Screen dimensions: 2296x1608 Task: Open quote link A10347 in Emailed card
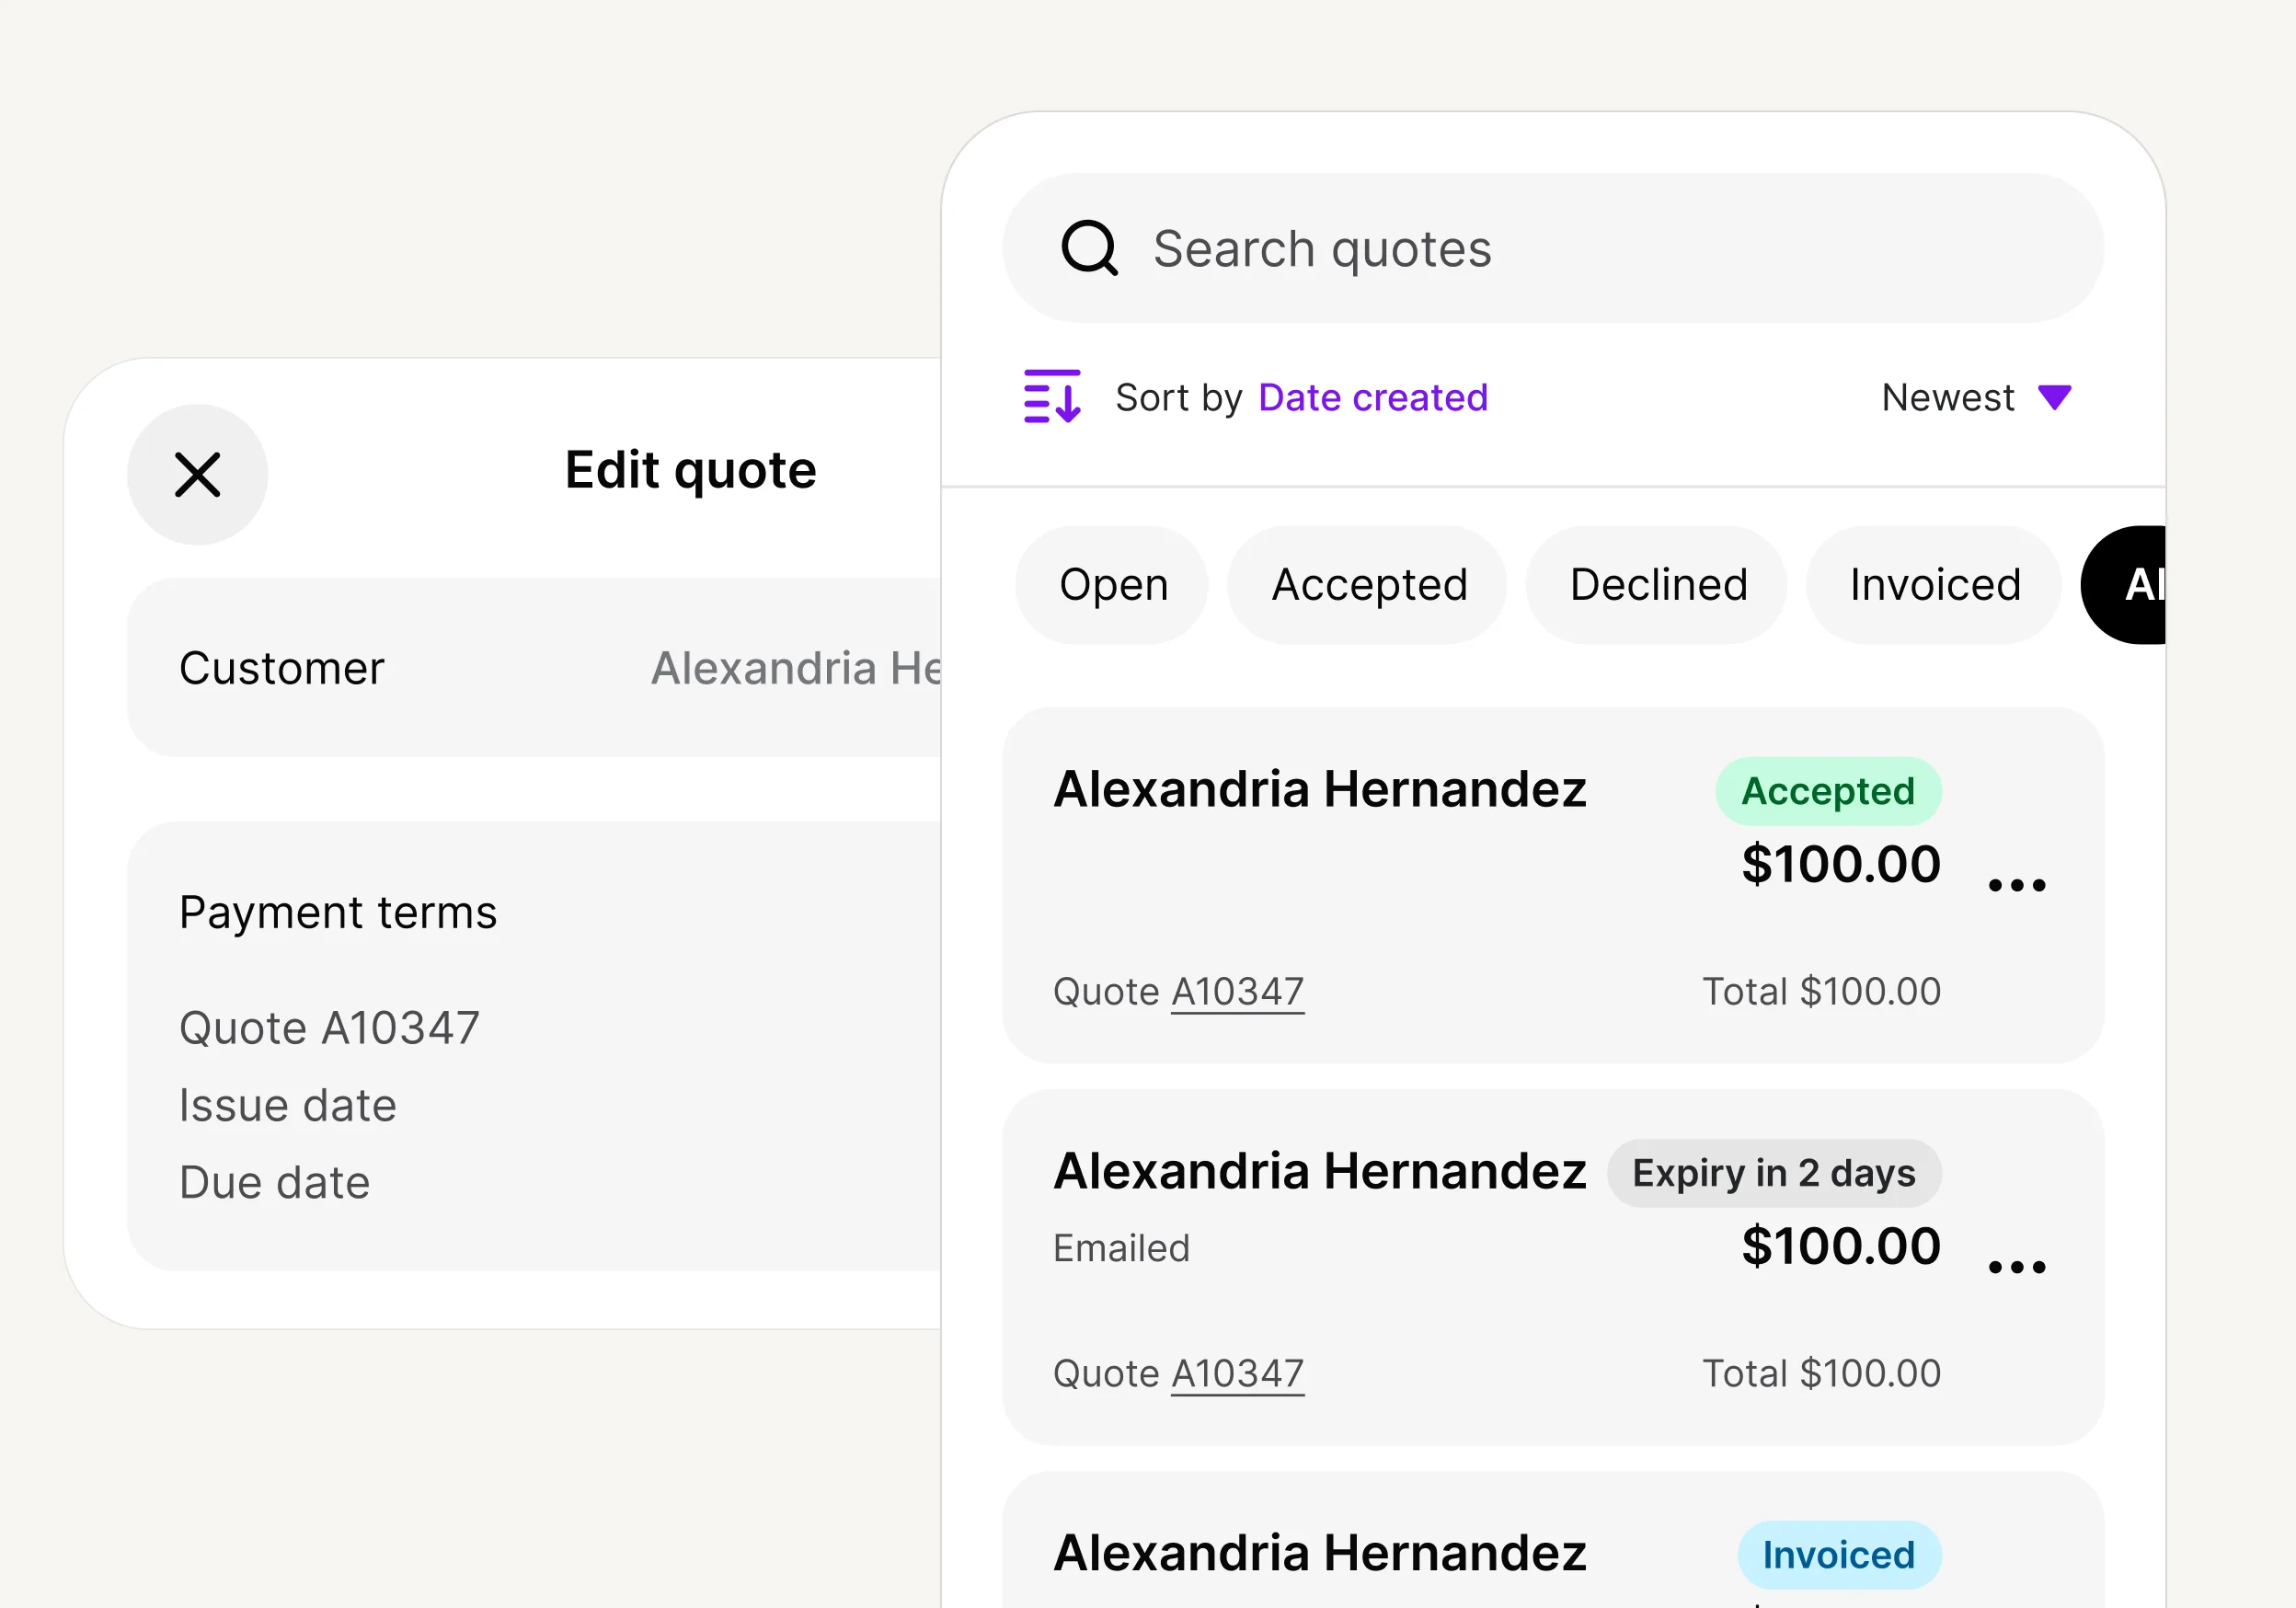point(1237,1373)
